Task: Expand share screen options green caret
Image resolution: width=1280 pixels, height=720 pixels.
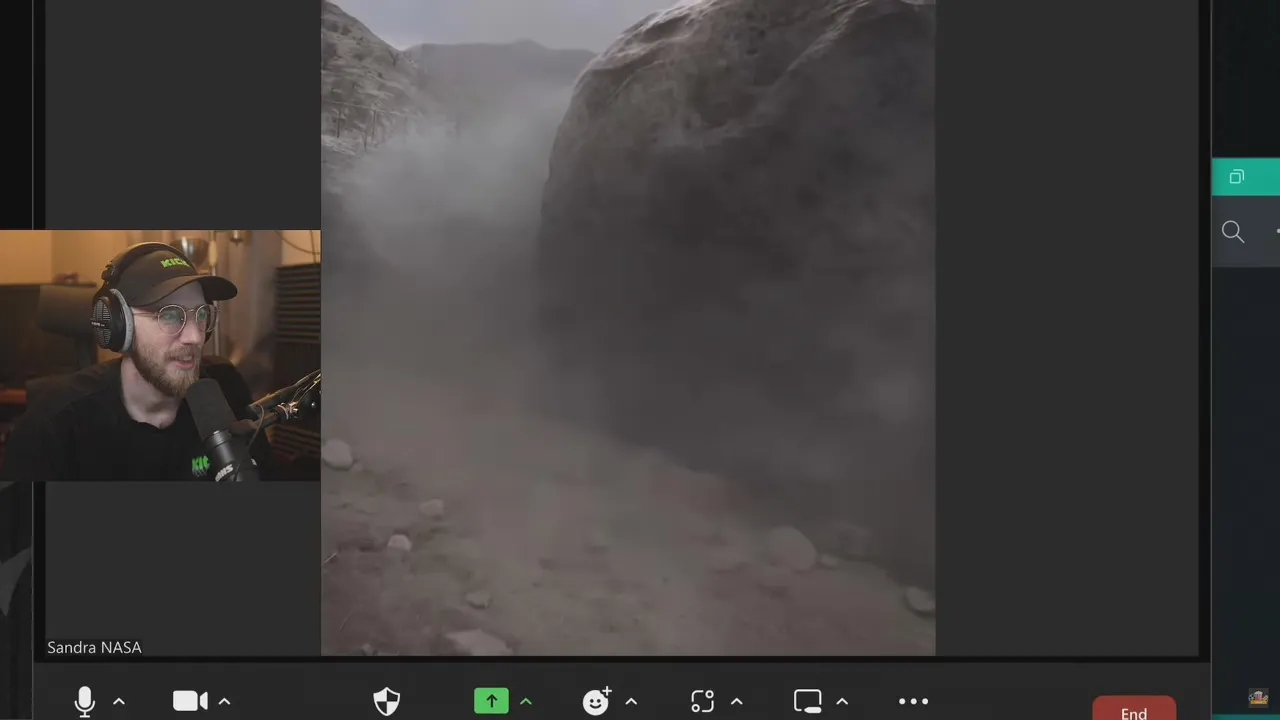Action: click(x=526, y=702)
